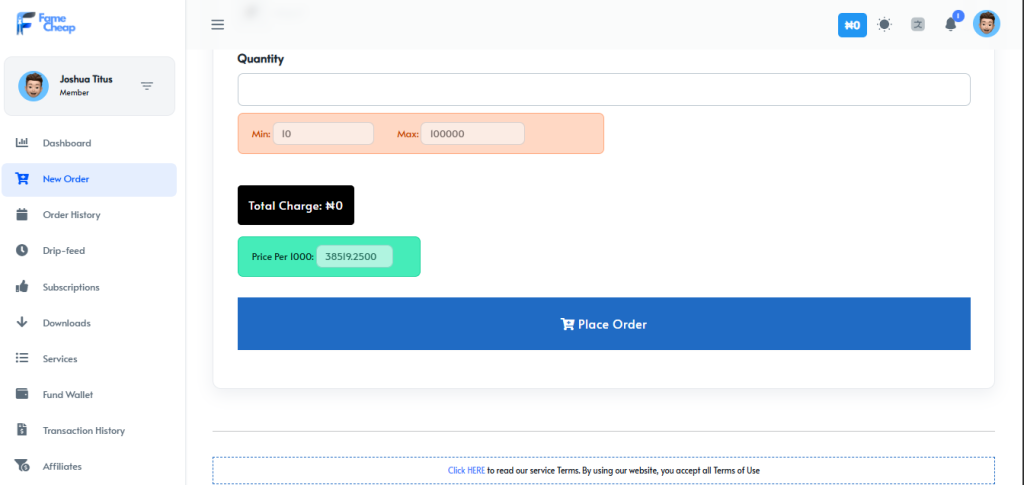
Task: Click the FameCheap logo
Action: pyautogui.click(x=46, y=23)
